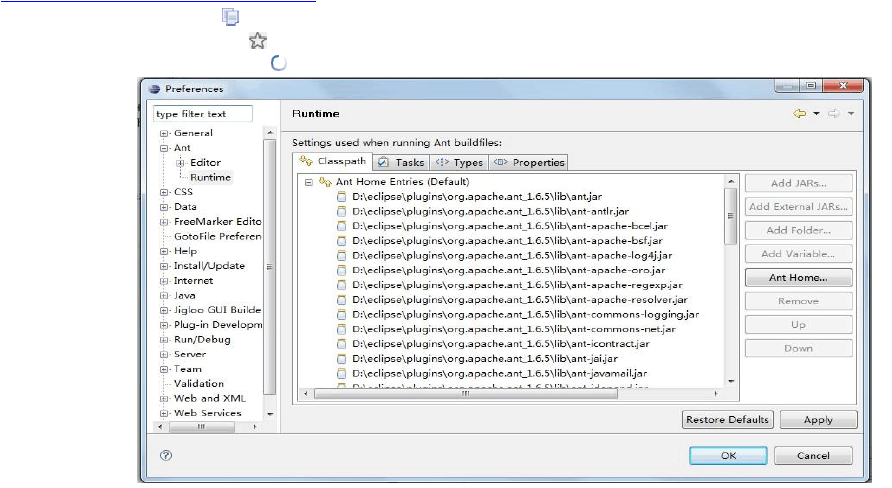Switch to the Tasks tab
The image size is (892, 488).
click(x=401, y=163)
